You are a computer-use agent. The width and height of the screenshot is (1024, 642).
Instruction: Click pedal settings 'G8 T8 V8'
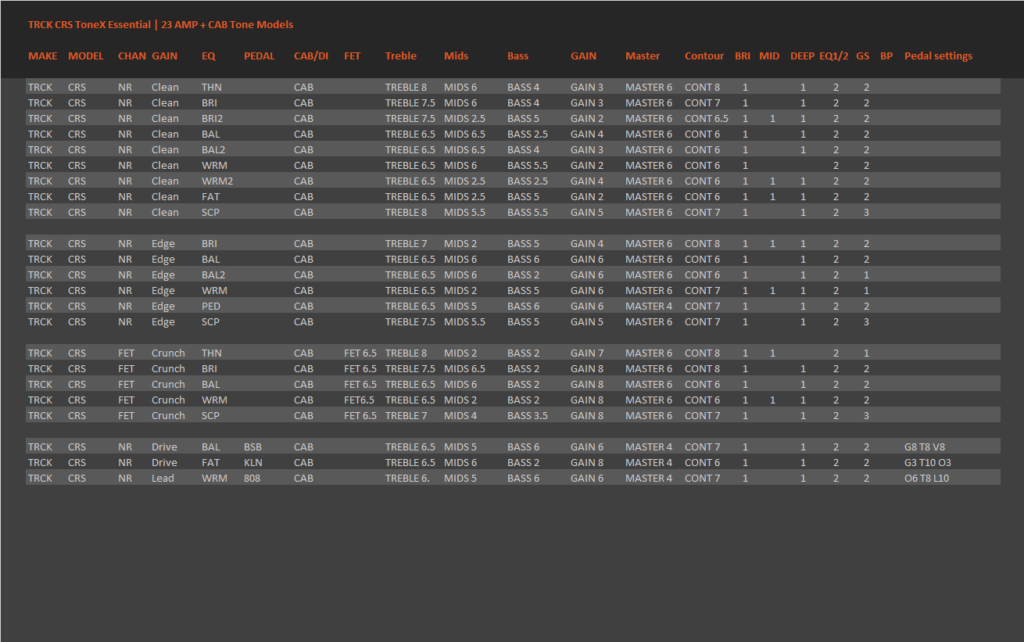coord(925,447)
